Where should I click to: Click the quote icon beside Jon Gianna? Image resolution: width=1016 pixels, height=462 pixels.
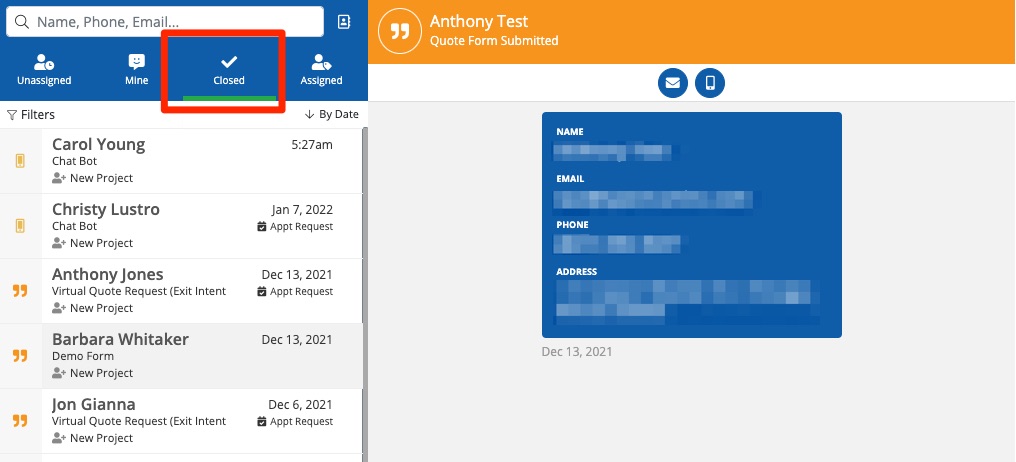[20, 421]
